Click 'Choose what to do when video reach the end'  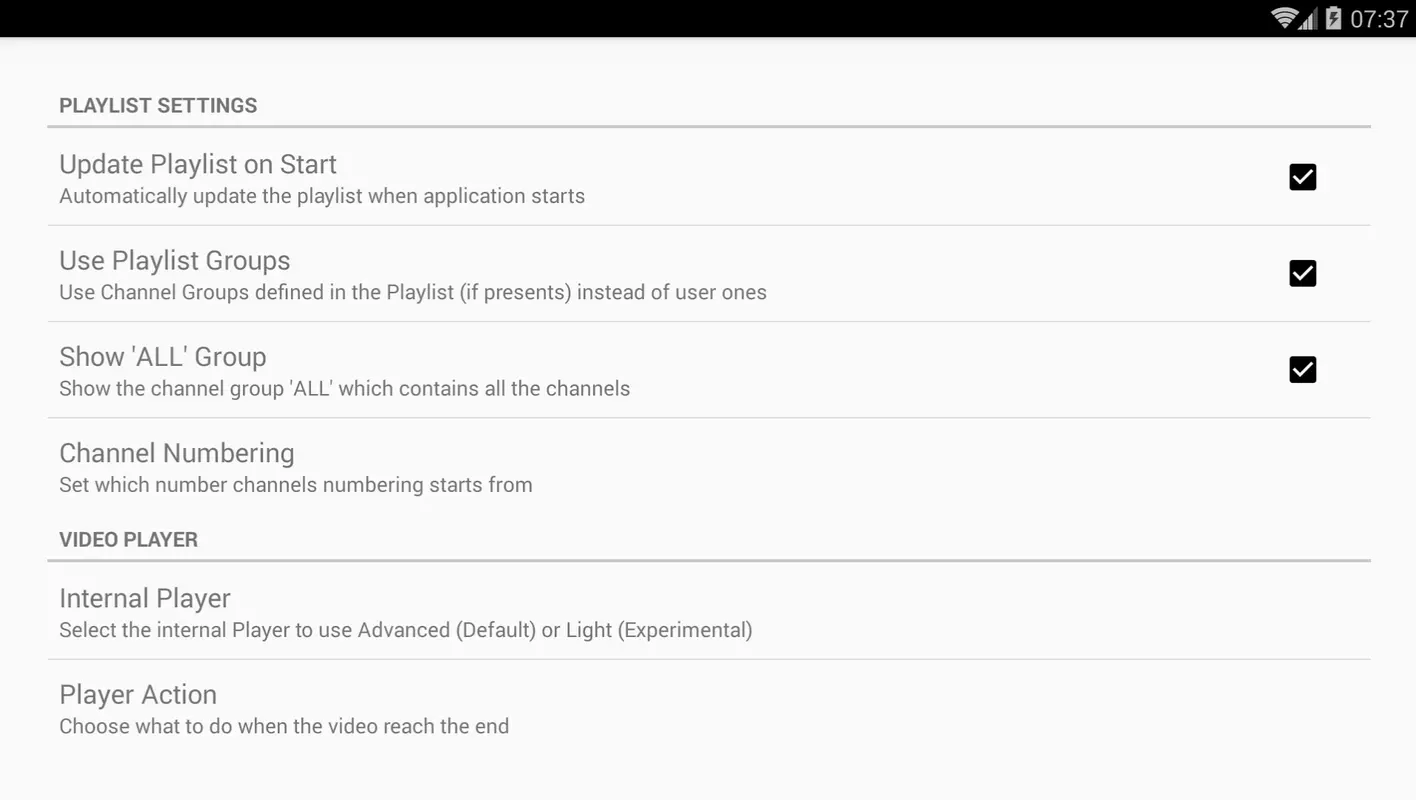[284, 727]
